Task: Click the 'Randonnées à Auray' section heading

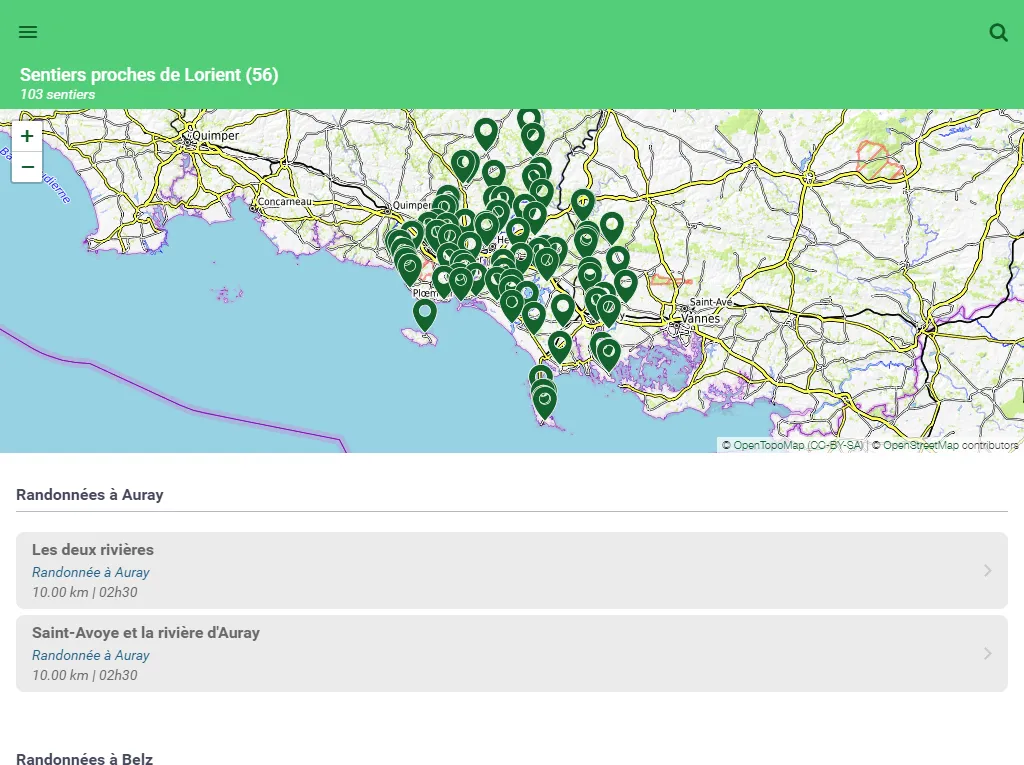Action: [x=90, y=494]
